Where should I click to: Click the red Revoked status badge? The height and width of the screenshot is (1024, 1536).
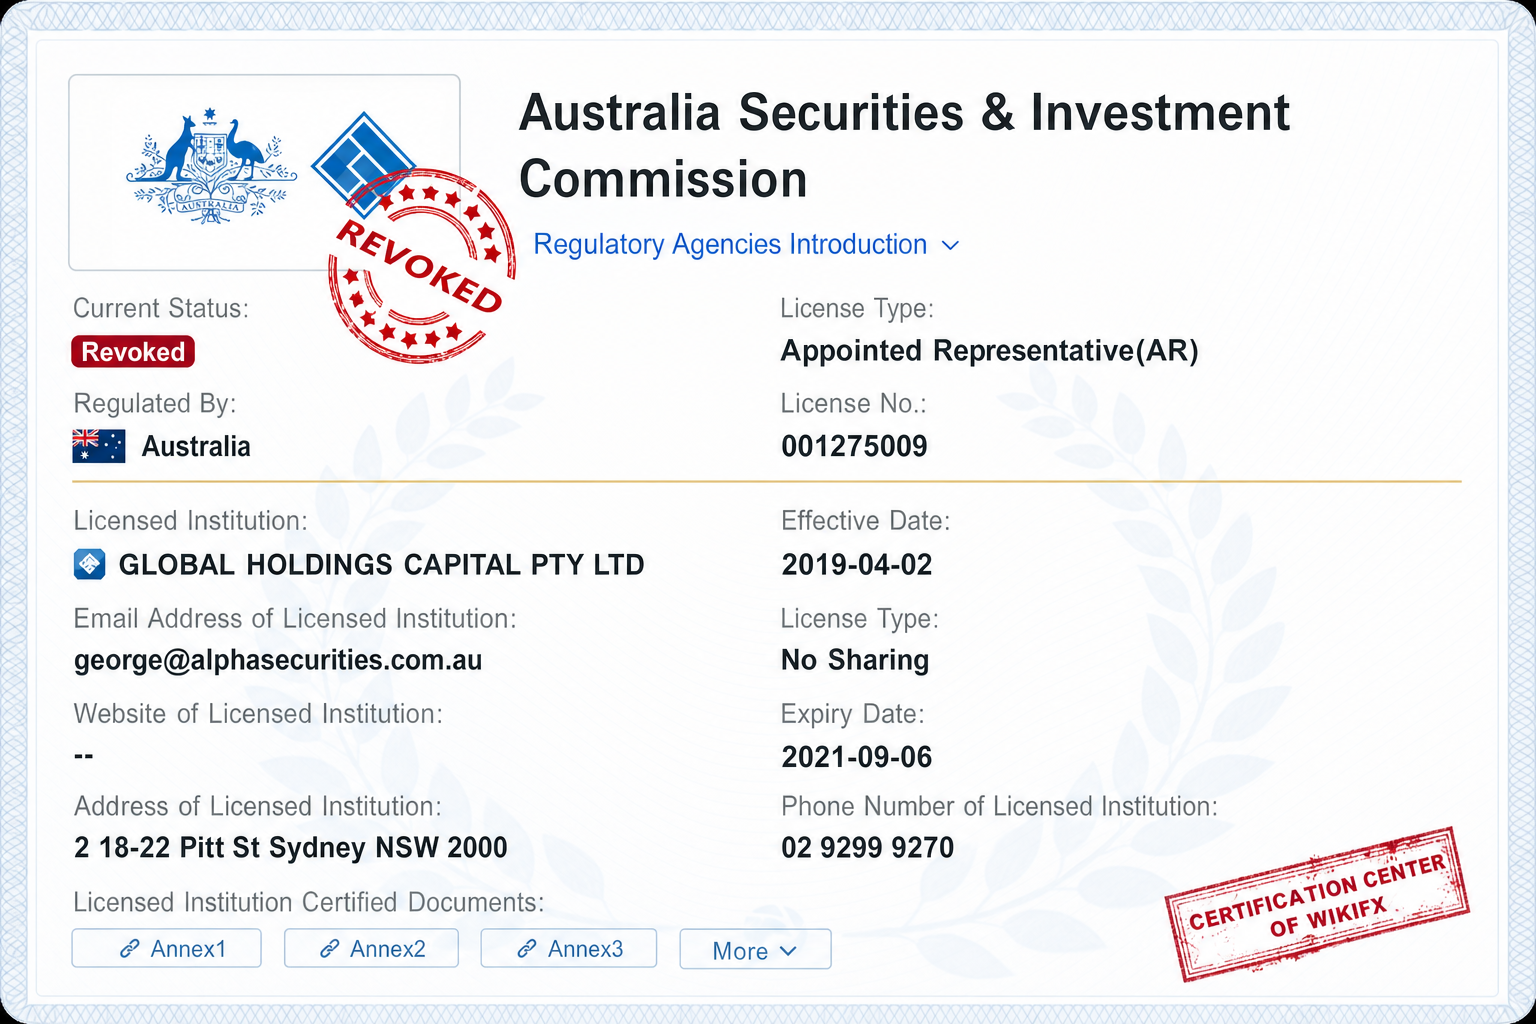(133, 352)
